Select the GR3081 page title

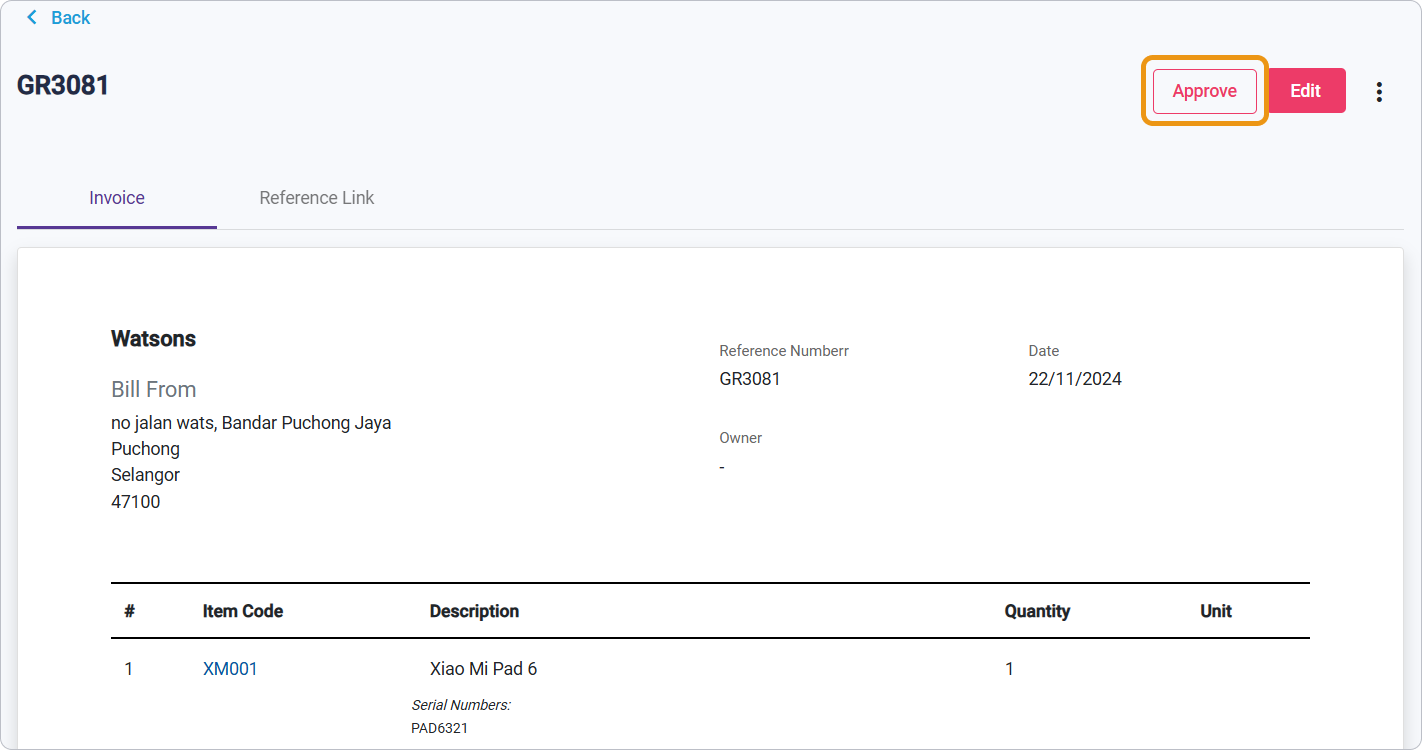point(63,85)
